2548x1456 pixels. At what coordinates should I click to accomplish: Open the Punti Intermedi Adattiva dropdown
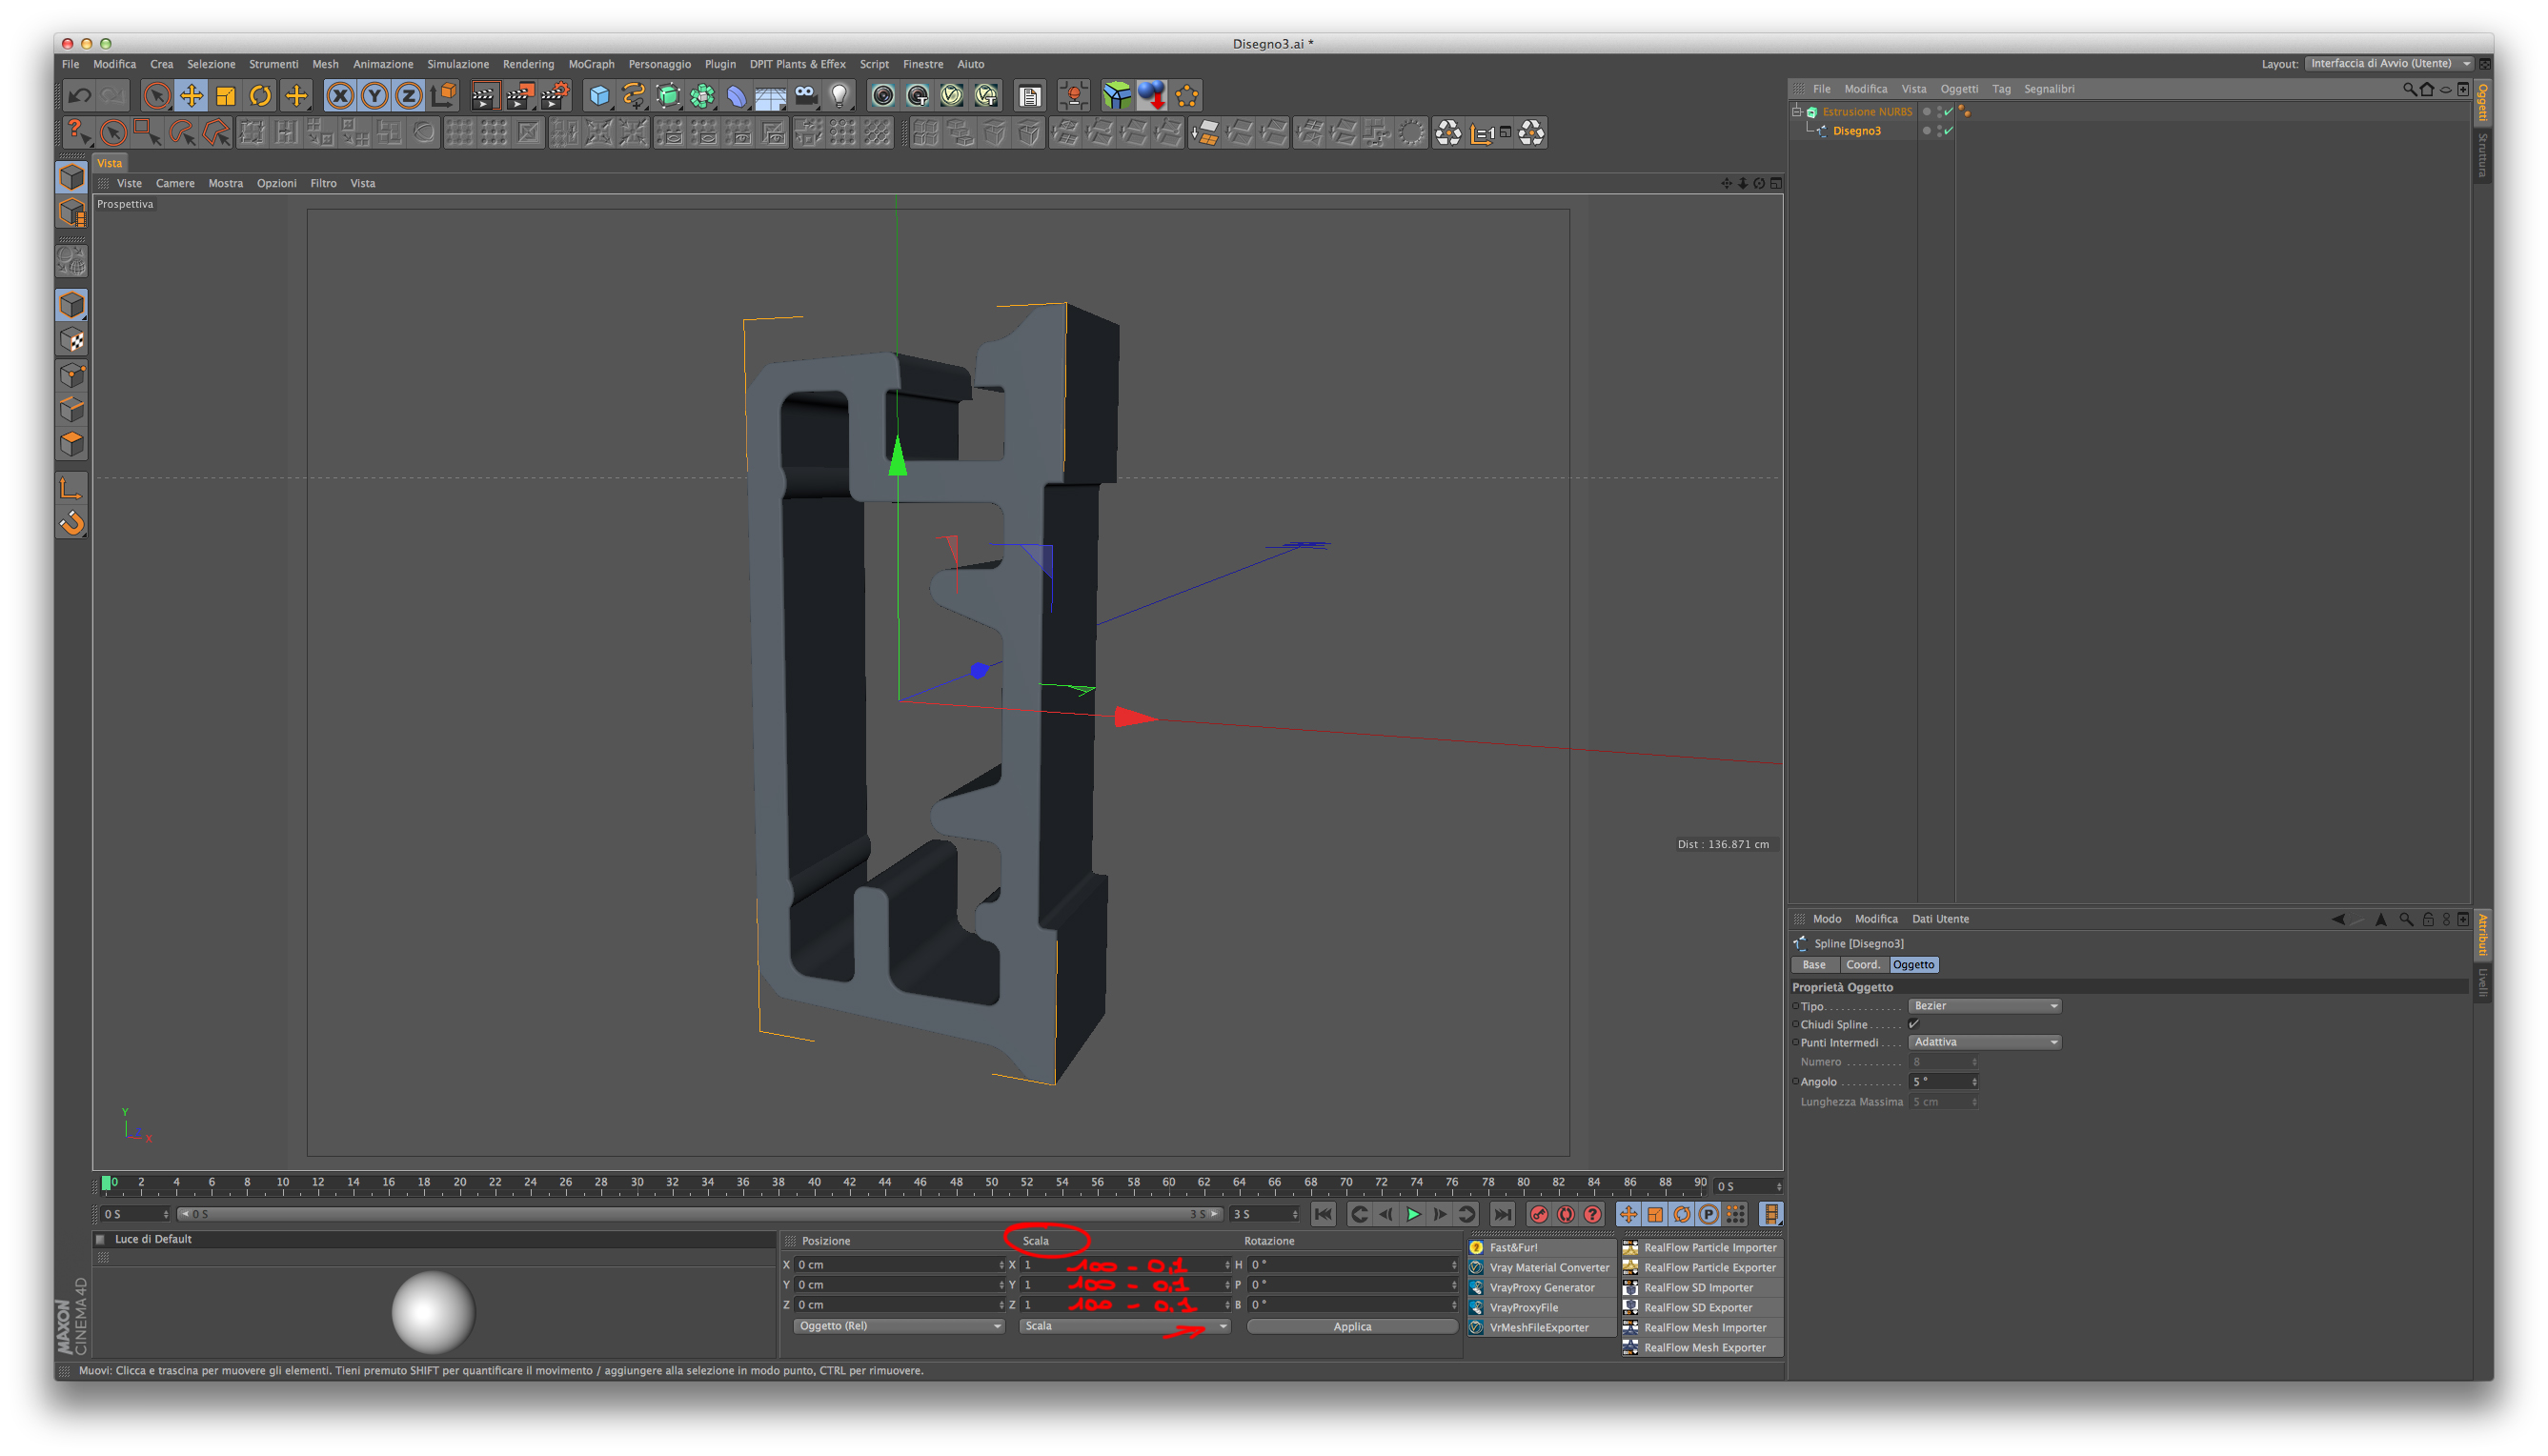click(x=1984, y=1042)
